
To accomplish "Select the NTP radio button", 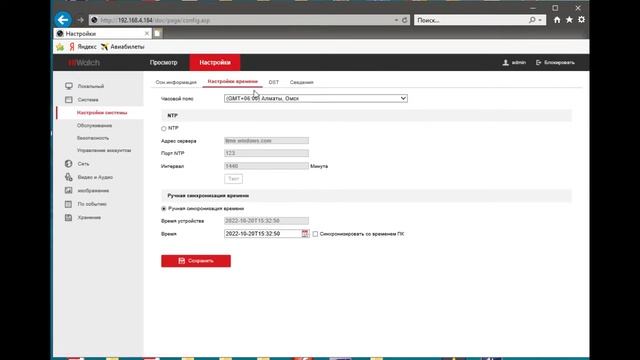I will click(164, 129).
